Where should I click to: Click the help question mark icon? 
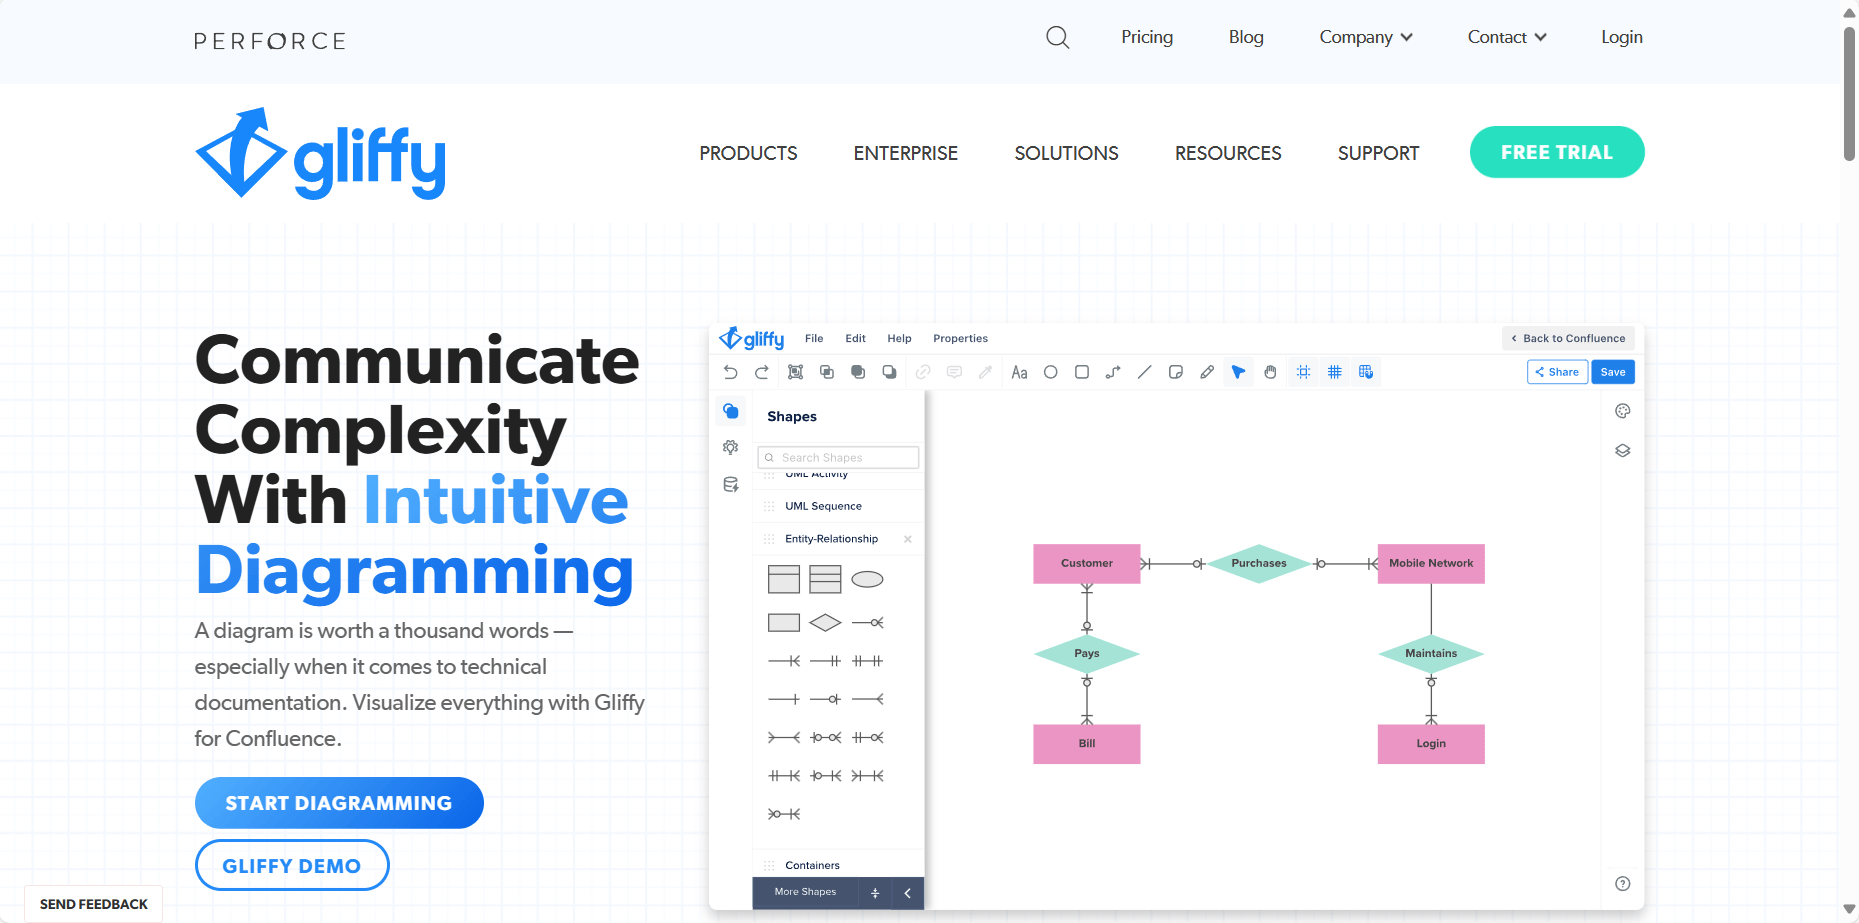click(1623, 884)
